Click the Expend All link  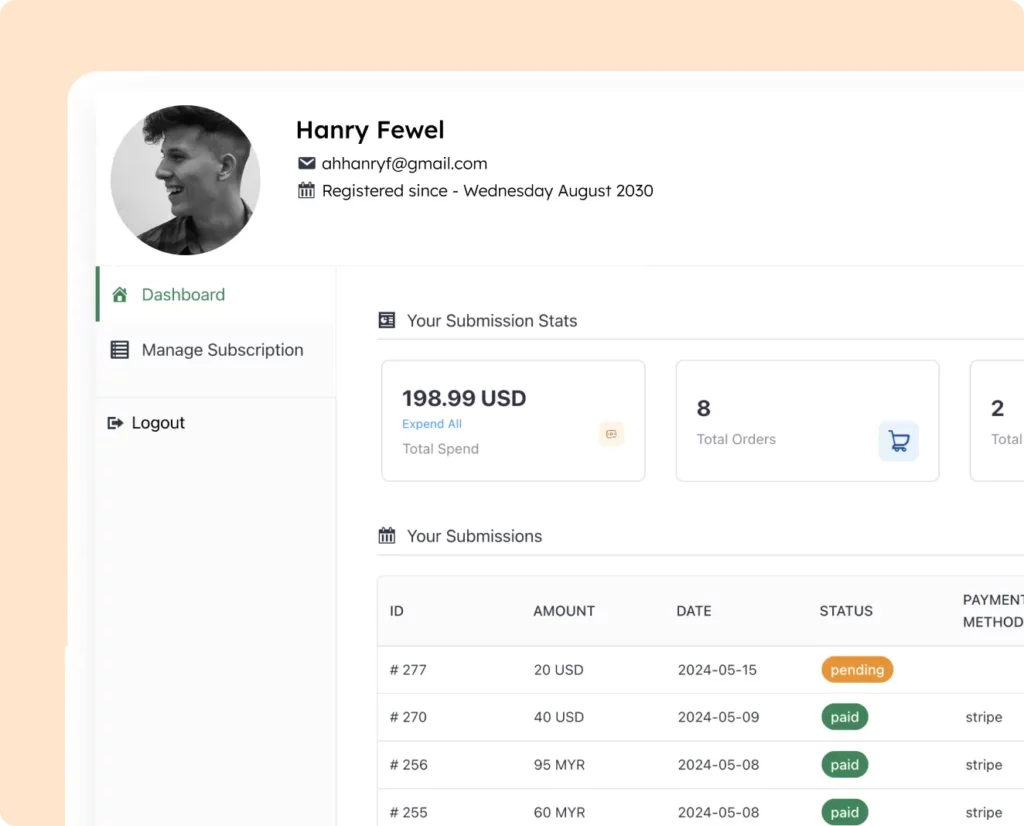click(x=431, y=423)
